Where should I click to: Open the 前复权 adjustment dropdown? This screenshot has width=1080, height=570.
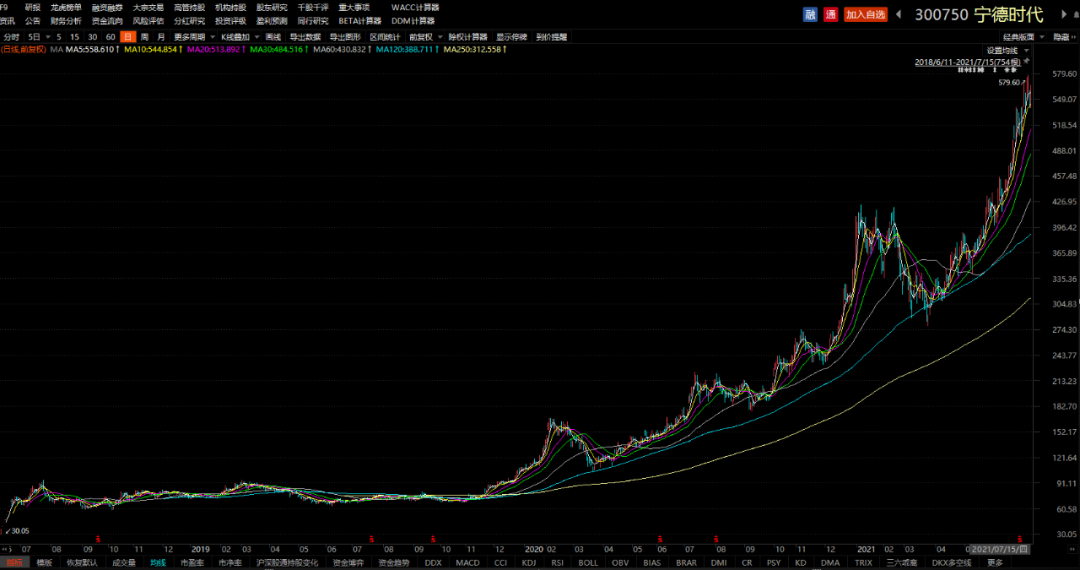424,36
